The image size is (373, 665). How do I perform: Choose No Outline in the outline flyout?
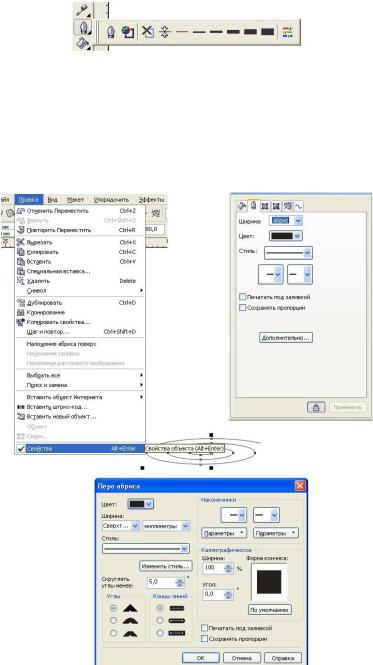(147, 32)
